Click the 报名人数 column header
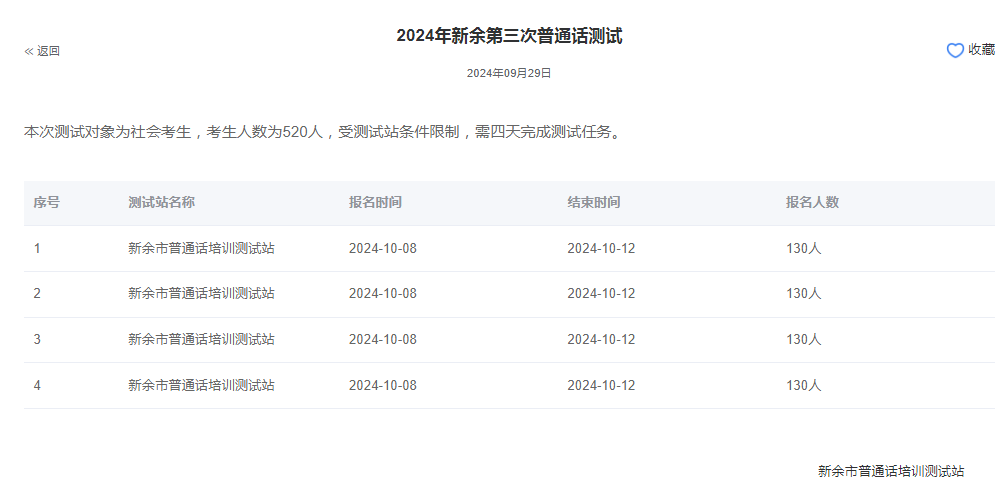The image size is (1008, 488). [x=812, y=202]
